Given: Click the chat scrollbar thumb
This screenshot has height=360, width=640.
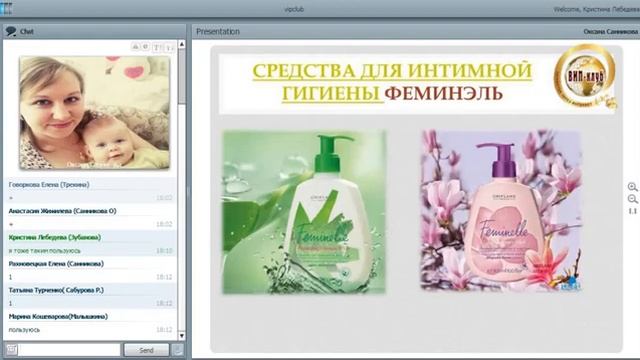Looking at the screenshot, I should coord(182,76).
